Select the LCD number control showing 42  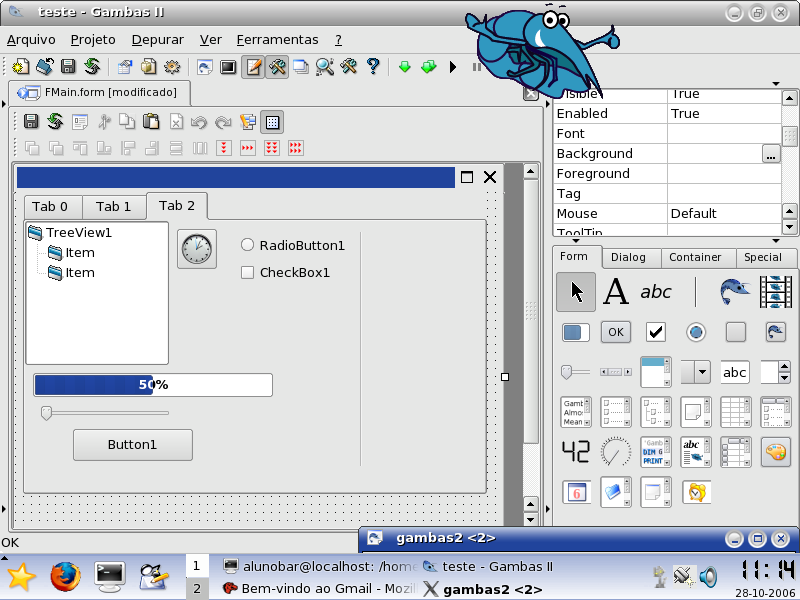(x=576, y=452)
